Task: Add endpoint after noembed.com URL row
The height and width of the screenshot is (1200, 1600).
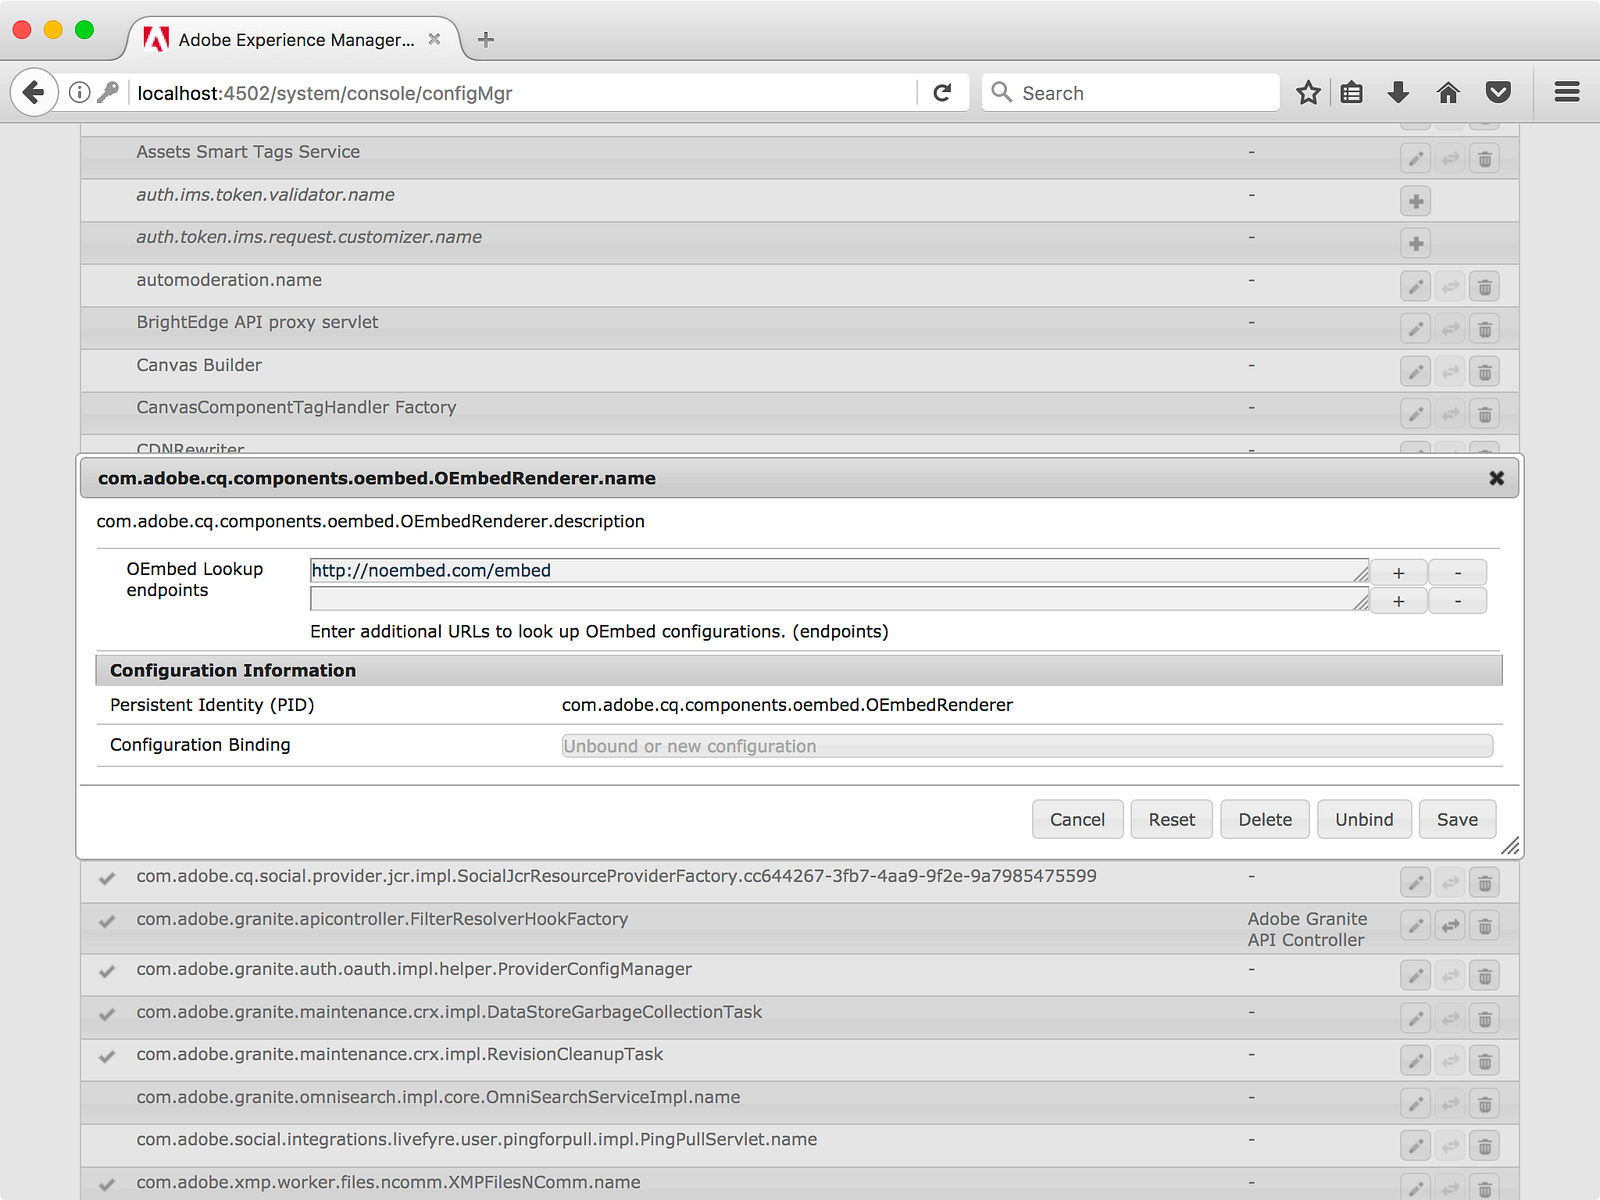Action: (1399, 573)
